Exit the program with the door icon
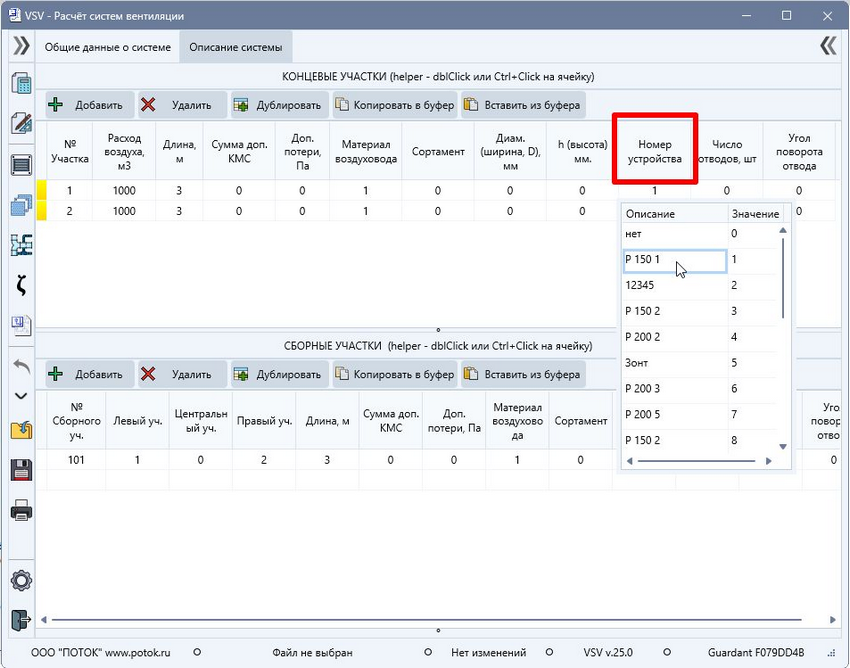The width and height of the screenshot is (850, 668). pyautogui.click(x=21, y=620)
